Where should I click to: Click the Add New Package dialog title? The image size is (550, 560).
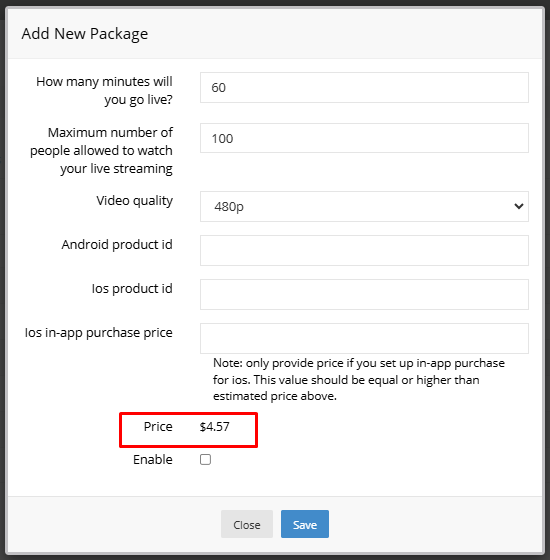(85, 34)
